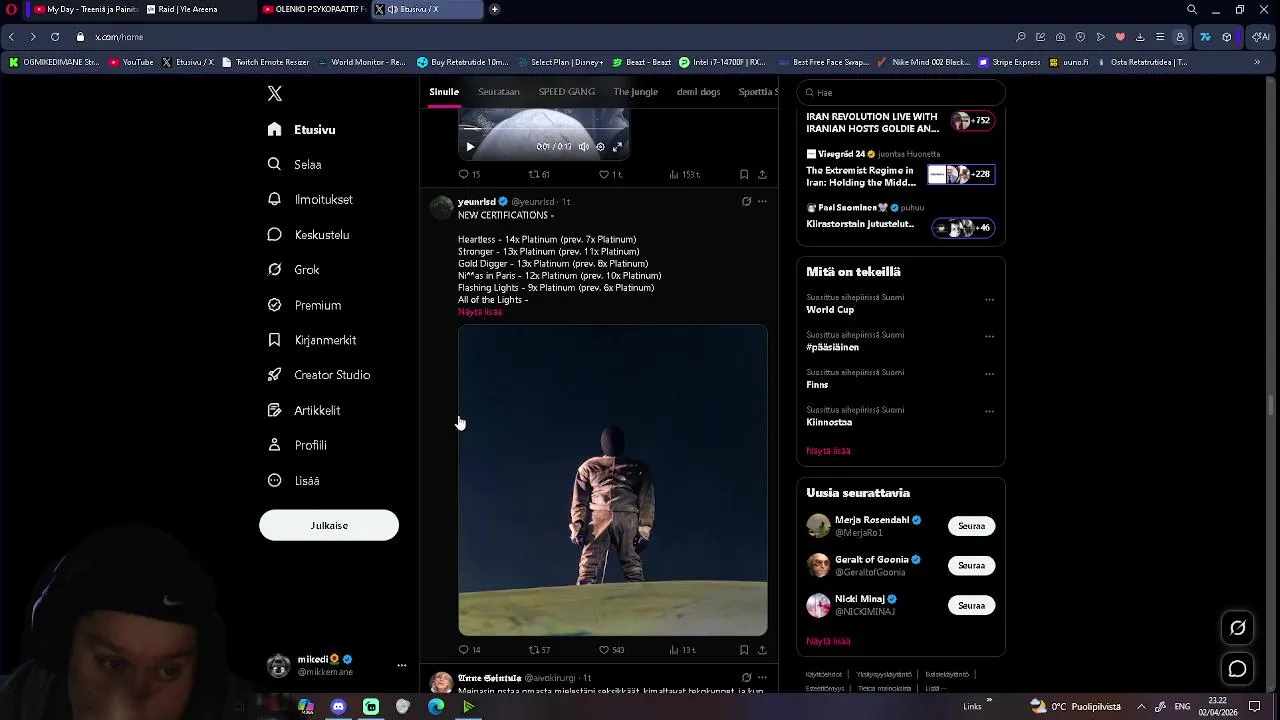Open options for Urme Seintule post
The width and height of the screenshot is (1280, 720).
tap(762, 677)
